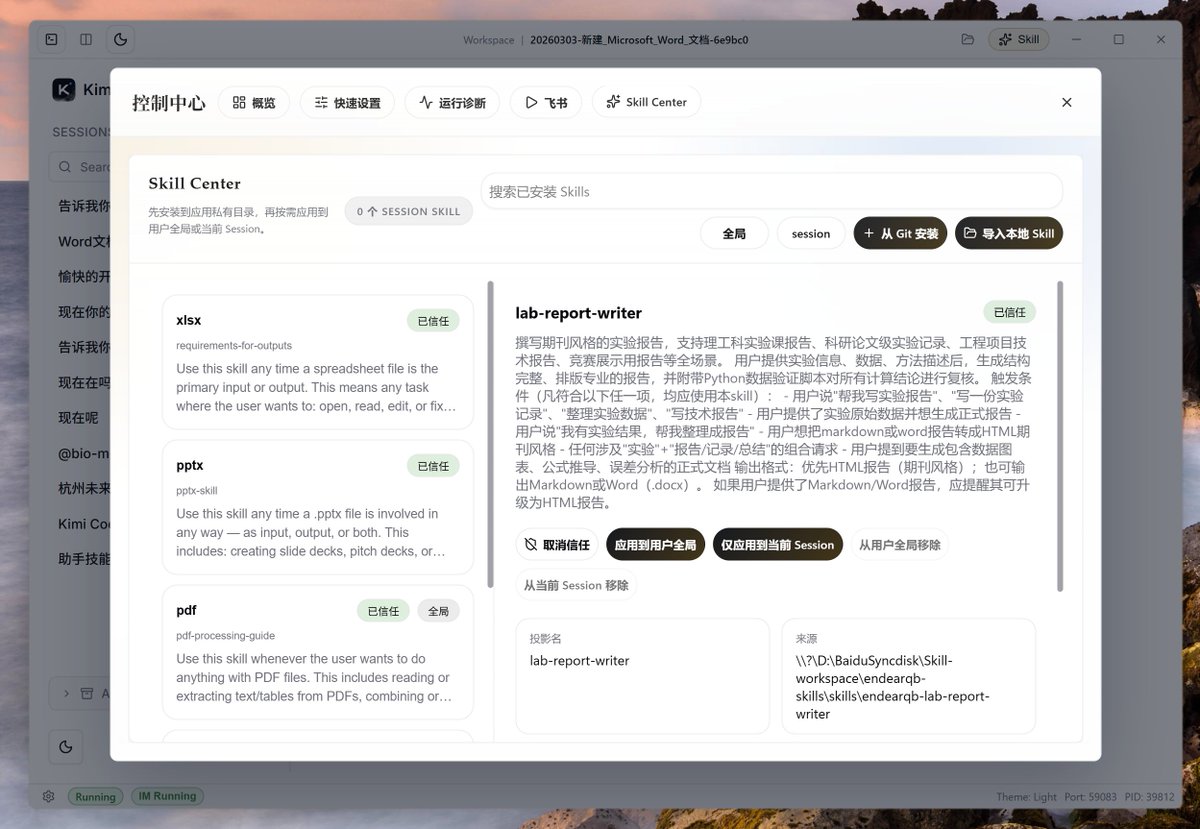Click the requirements-for-outputs subtitle
This screenshot has height=829, width=1200.
[x=234, y=346]
